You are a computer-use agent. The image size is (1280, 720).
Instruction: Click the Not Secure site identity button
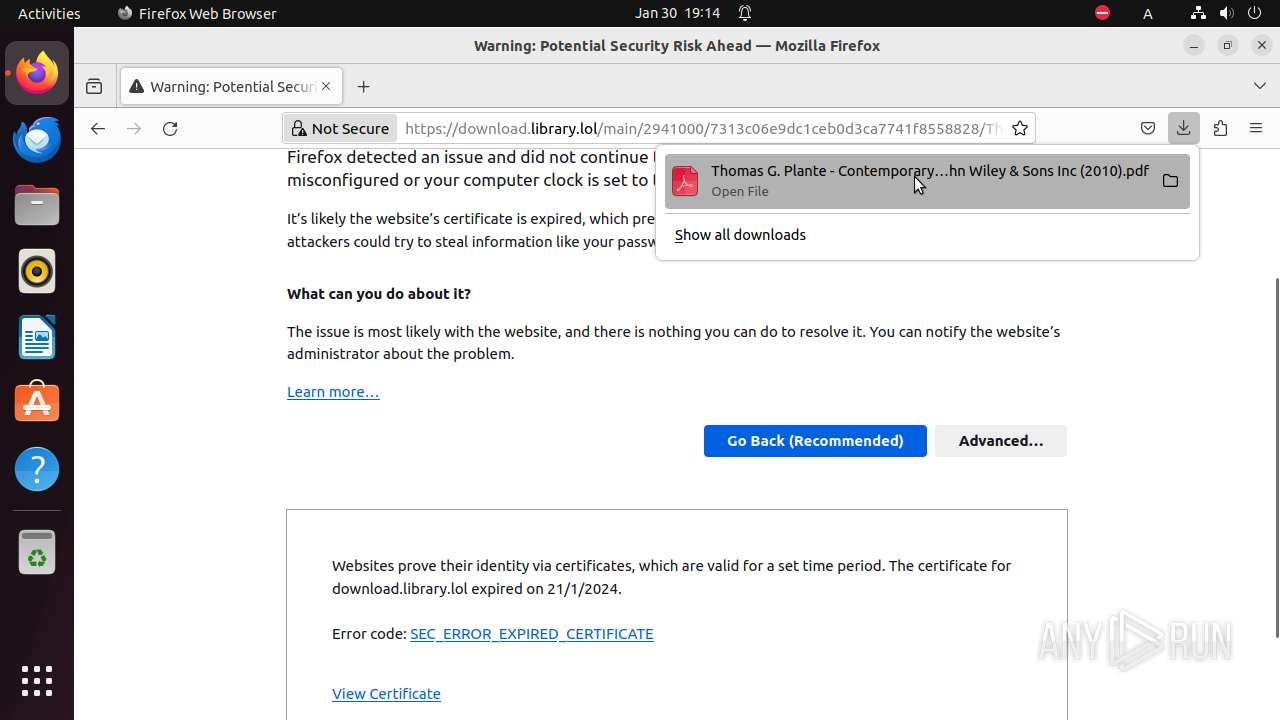click(x=341, y=128)
